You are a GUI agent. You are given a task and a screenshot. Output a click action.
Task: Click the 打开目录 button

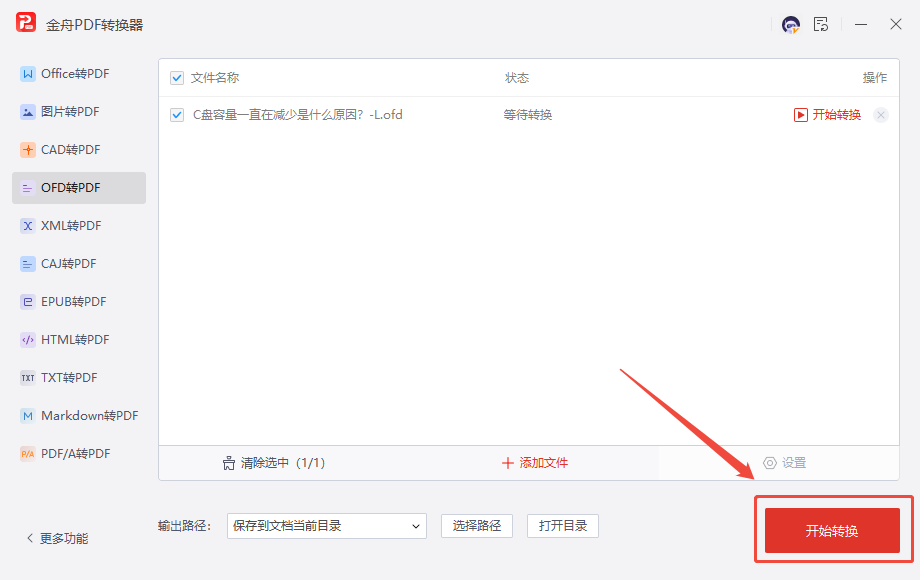click(x=563, y=526)
